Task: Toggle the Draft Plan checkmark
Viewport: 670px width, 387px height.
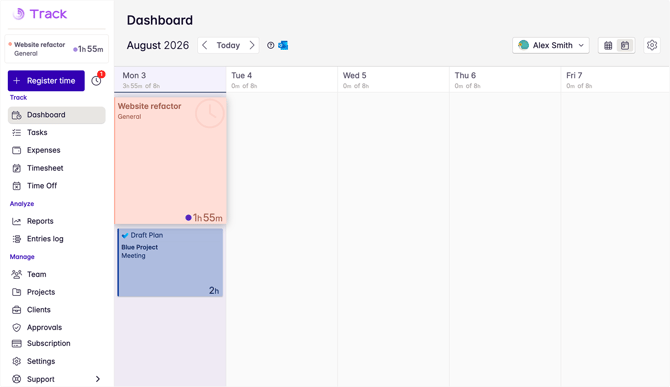Action: tap(125, 235)
